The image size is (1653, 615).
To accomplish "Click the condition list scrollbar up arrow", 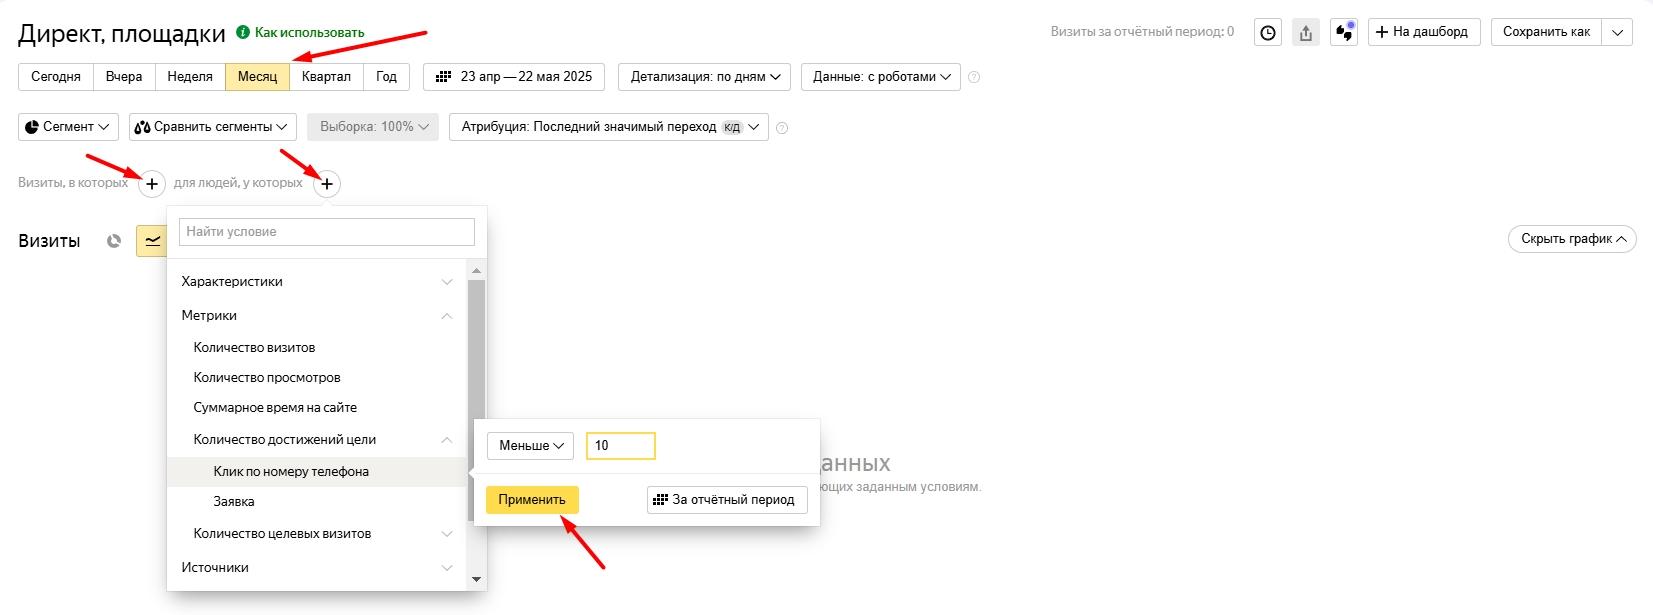I will coord(476,271).
